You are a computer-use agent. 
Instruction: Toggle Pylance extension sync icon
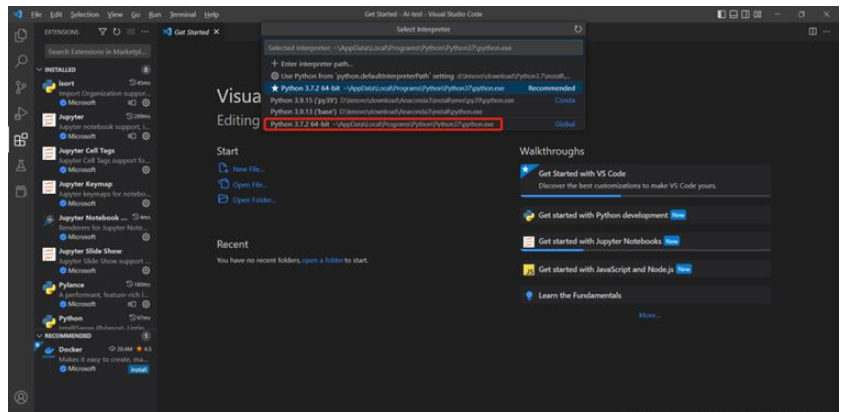[x=132, y=304]
